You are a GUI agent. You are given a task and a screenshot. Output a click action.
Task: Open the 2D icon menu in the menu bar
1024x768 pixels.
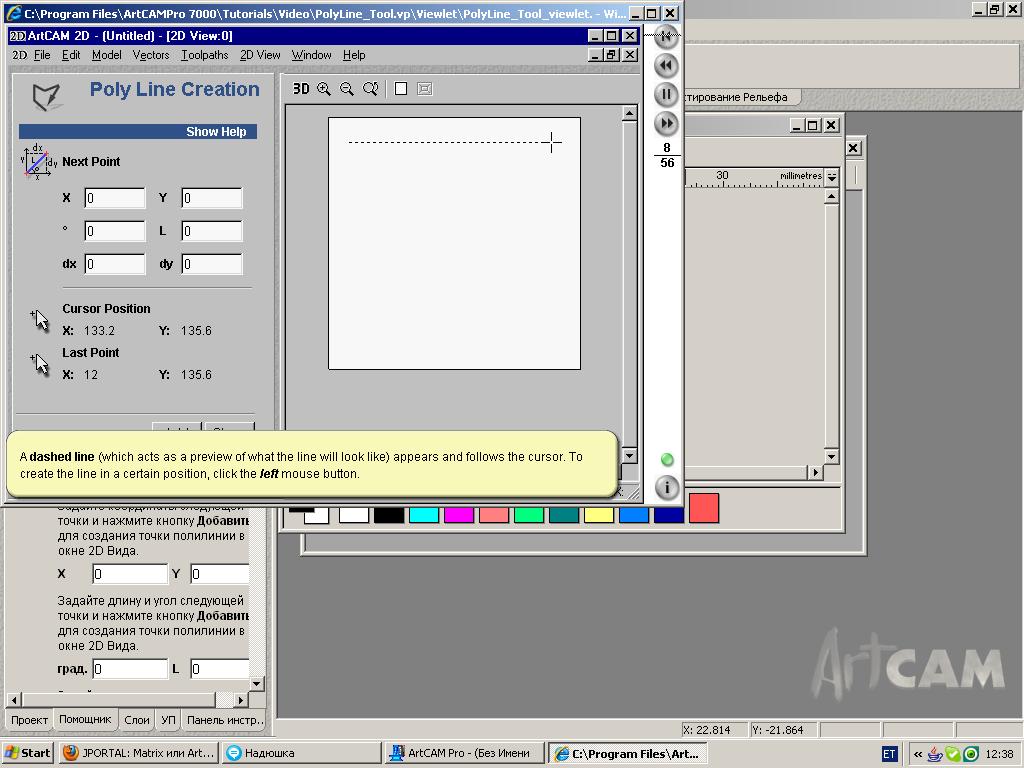20,55
